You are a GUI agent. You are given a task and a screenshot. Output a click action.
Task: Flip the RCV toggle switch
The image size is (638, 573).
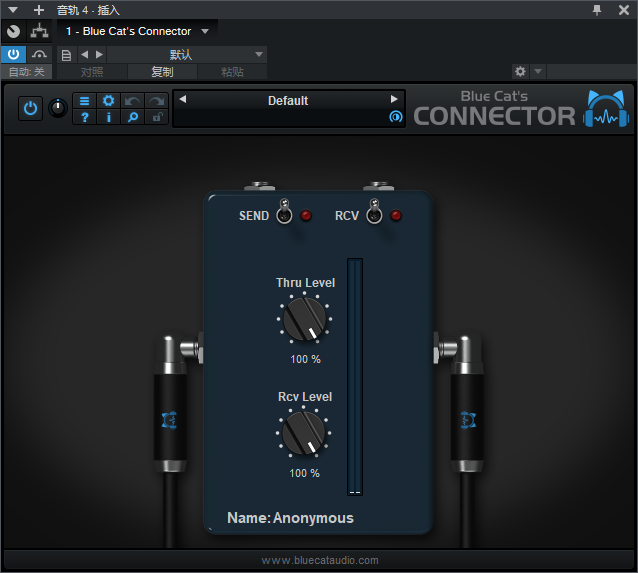coord(374,214)
